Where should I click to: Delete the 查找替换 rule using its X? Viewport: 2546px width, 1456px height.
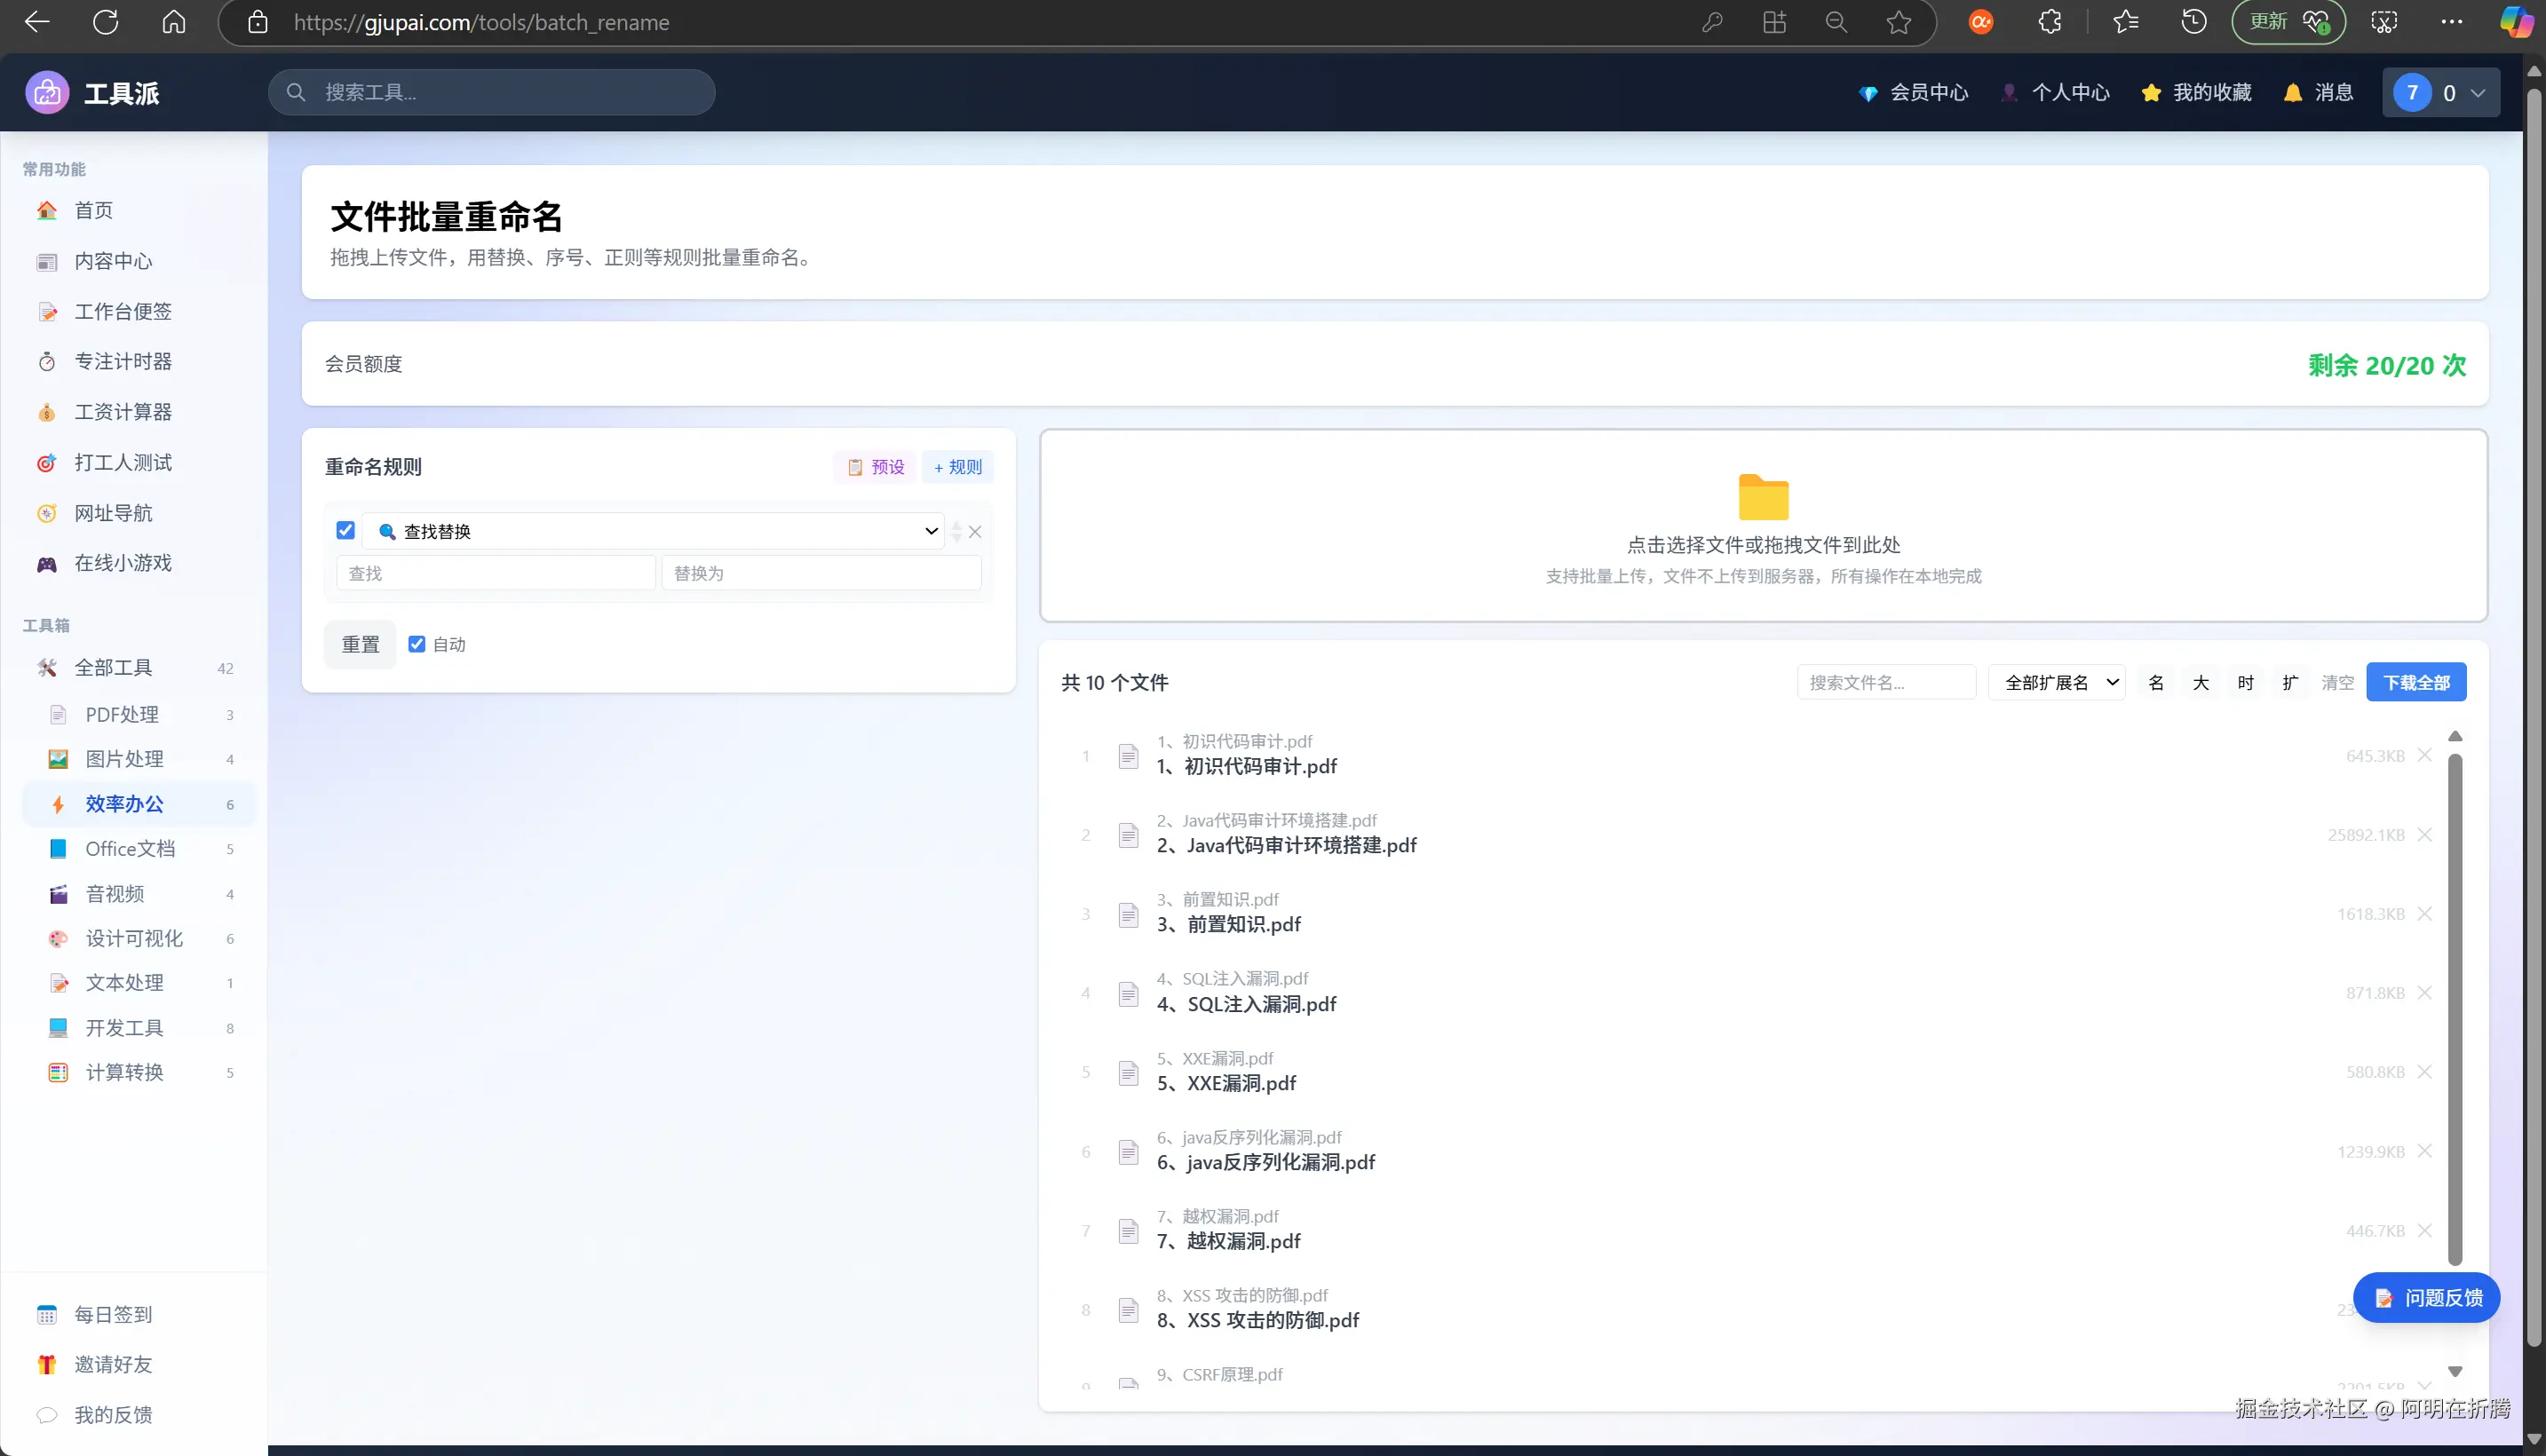click(x=975, y=532)
